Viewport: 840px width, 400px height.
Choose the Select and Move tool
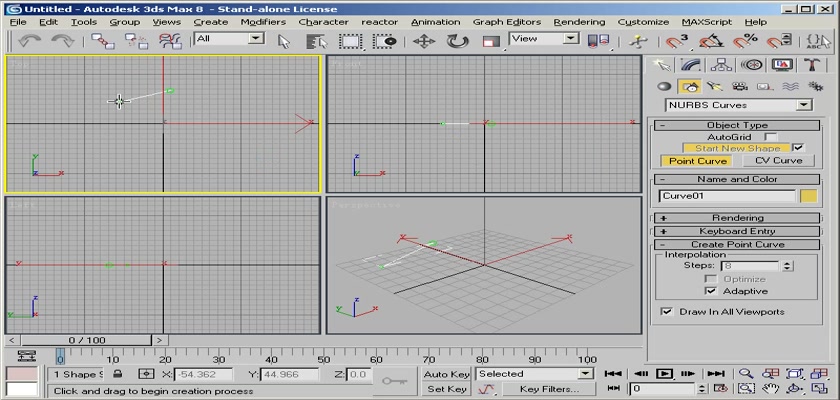click(x=424, y=41)
